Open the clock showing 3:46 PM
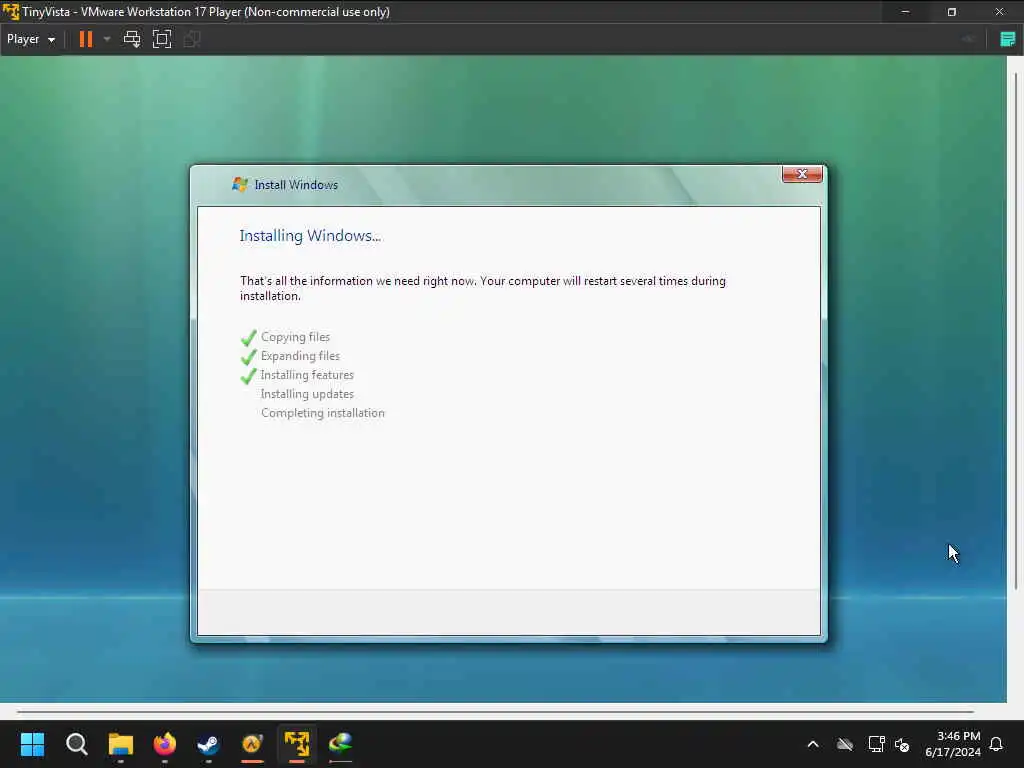 (953, 744)
